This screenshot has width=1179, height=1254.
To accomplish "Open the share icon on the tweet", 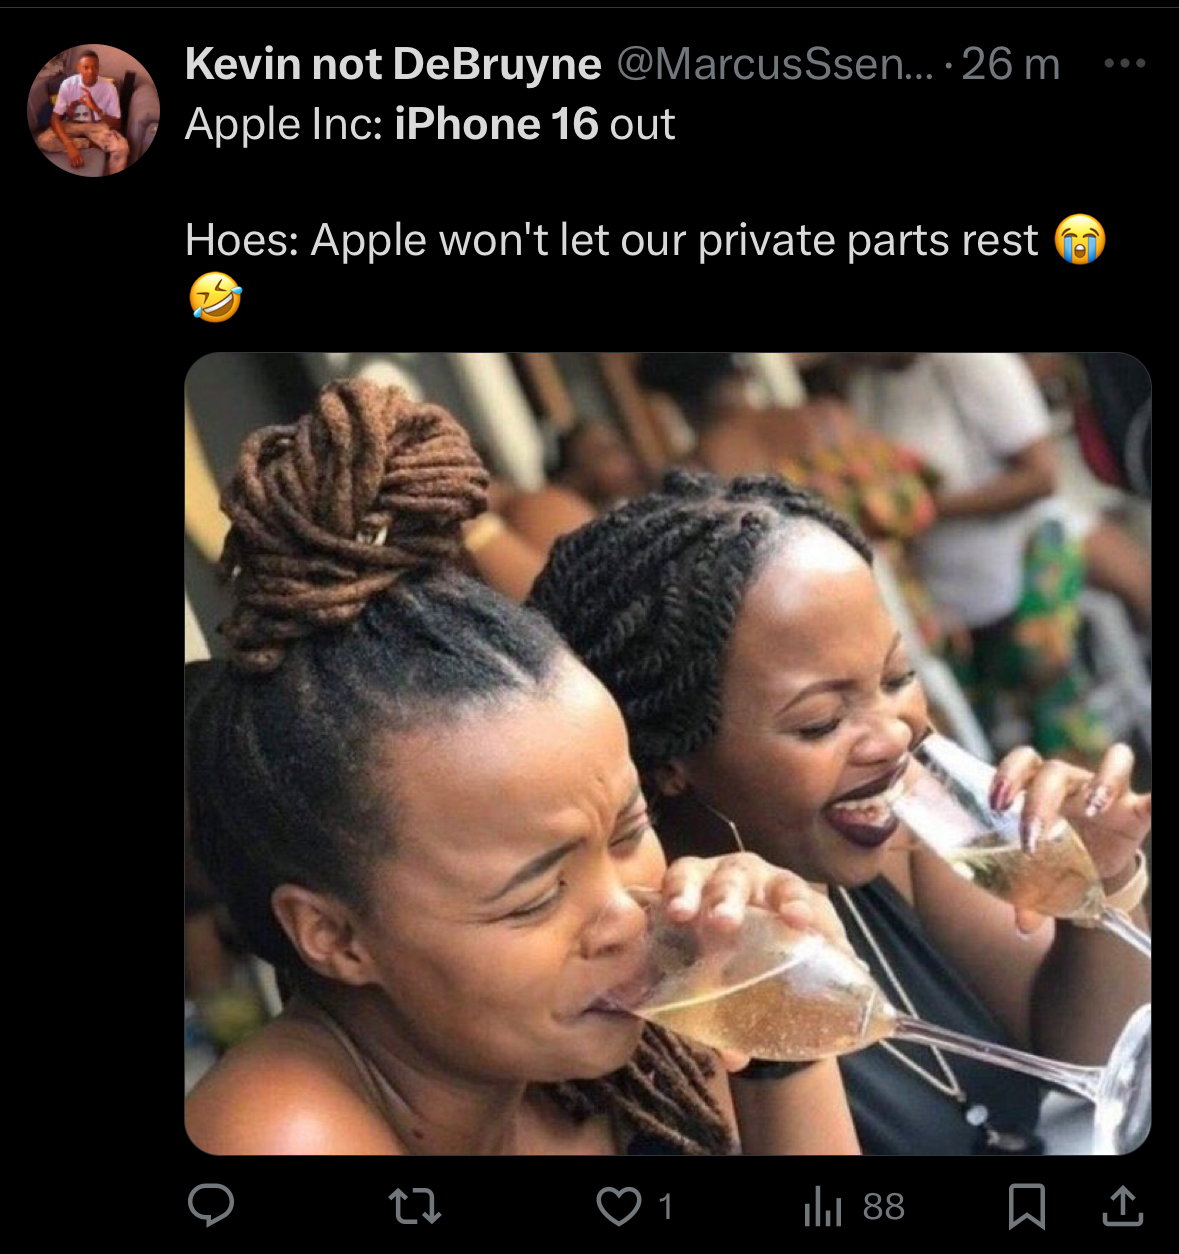I will (1124, 1205).
